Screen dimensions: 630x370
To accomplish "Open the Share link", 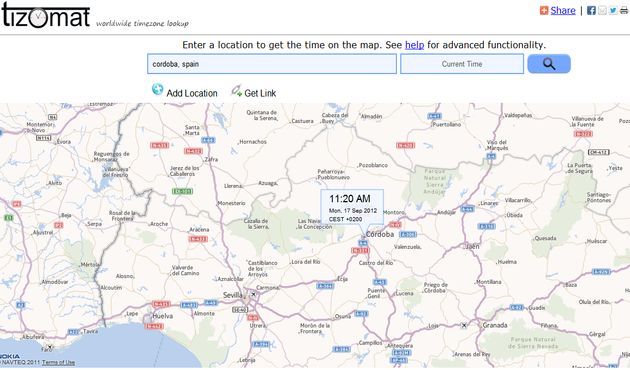I will [x=563, y=10].
